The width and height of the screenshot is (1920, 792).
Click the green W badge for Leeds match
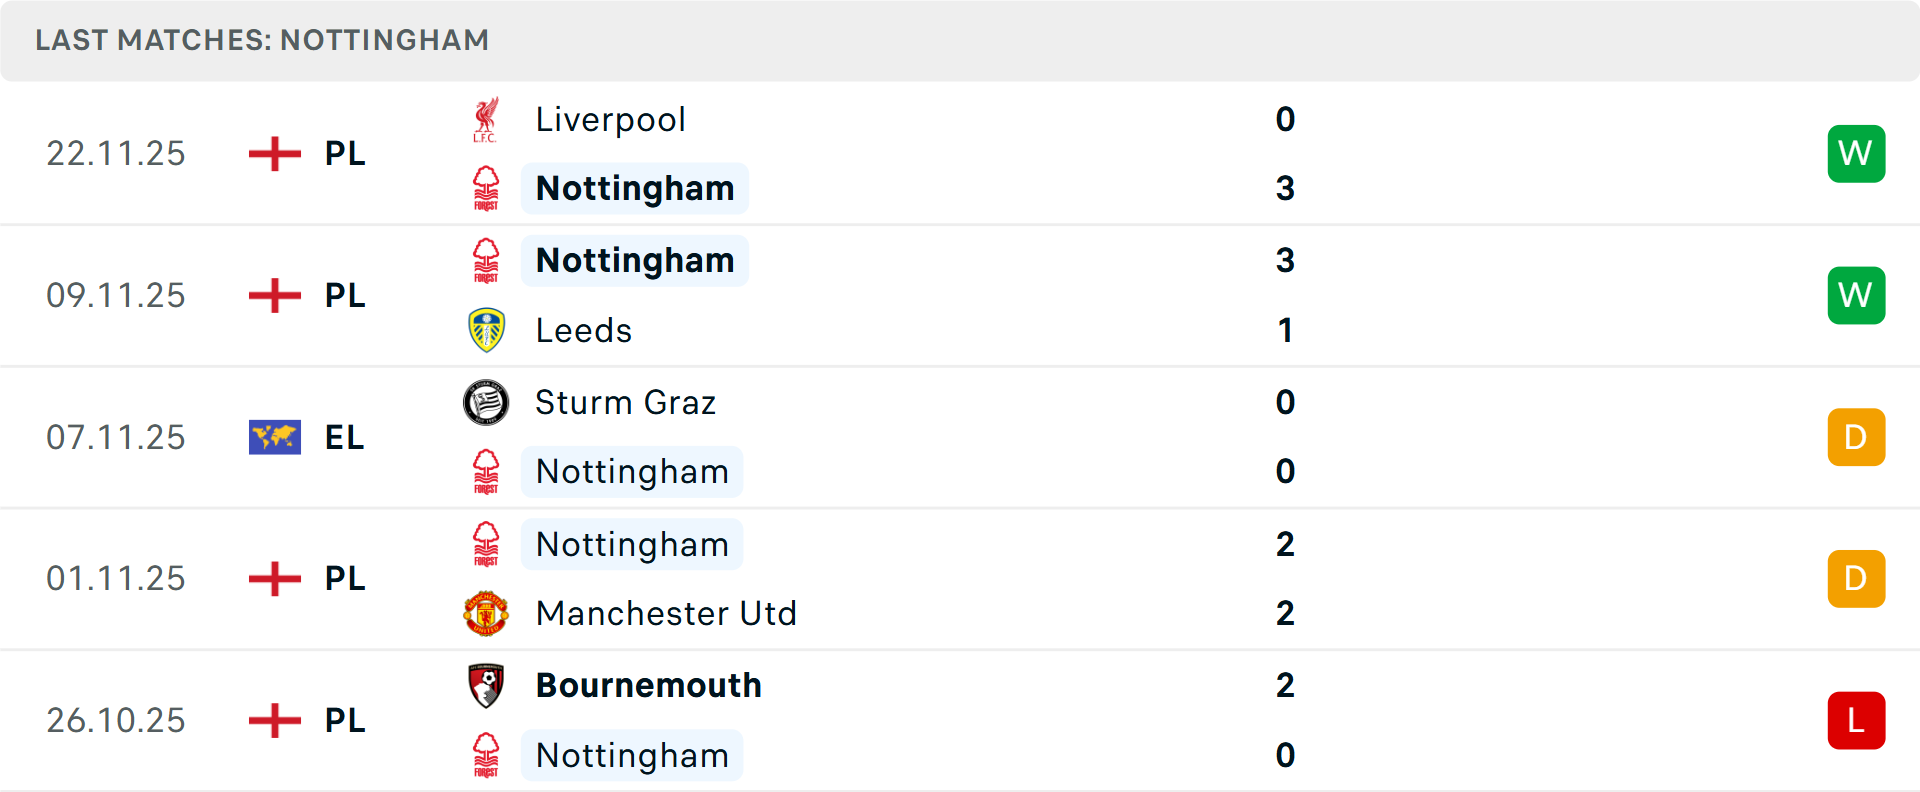pyautogui.click(x=1856, y=295)
